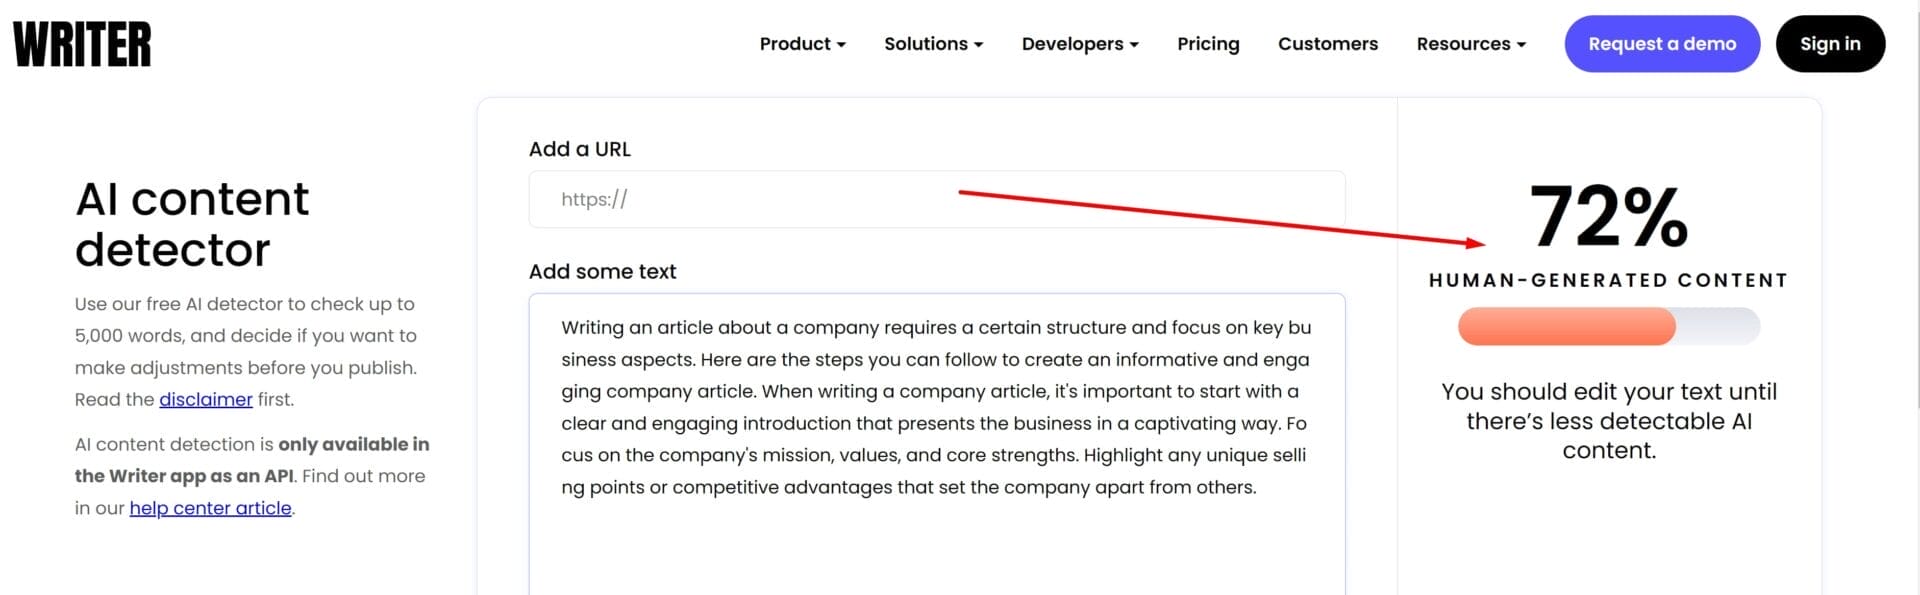
Task: Open the Customers page
Action: 1327,44
